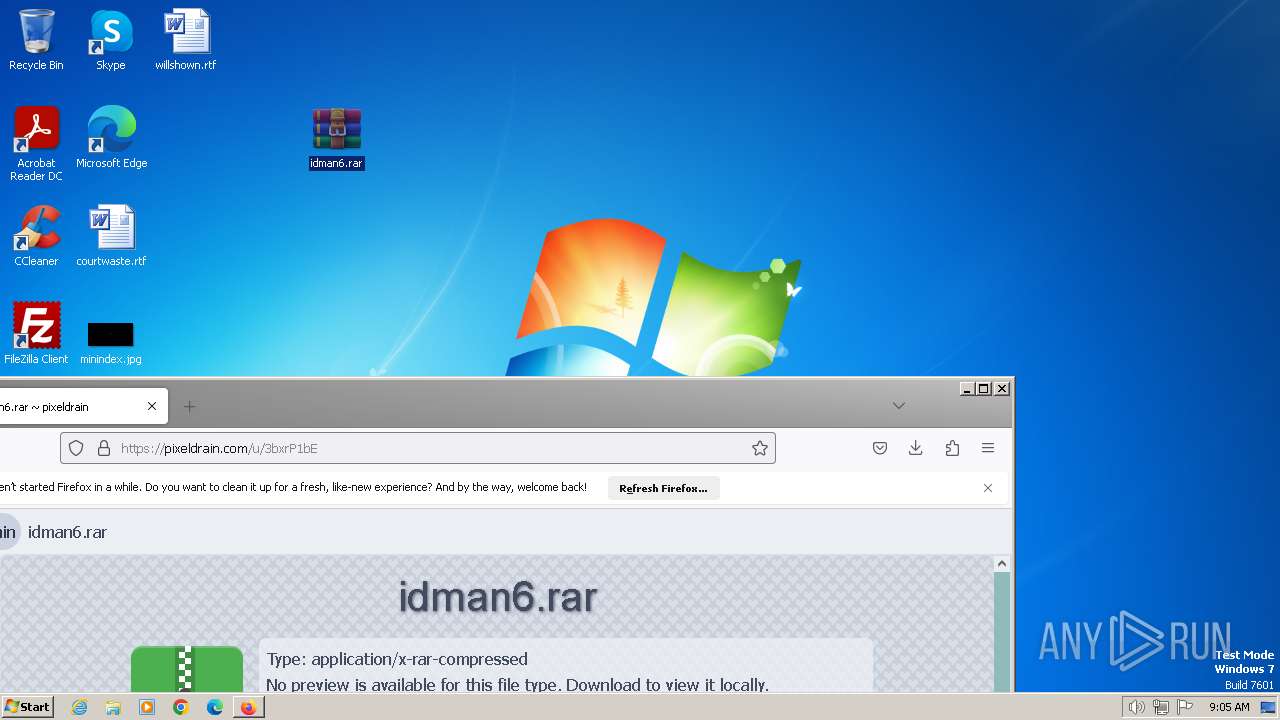Open the CCleaner desktop shortcut
Viewport: 1280px width, 720px height.
(x=36, y=236)
